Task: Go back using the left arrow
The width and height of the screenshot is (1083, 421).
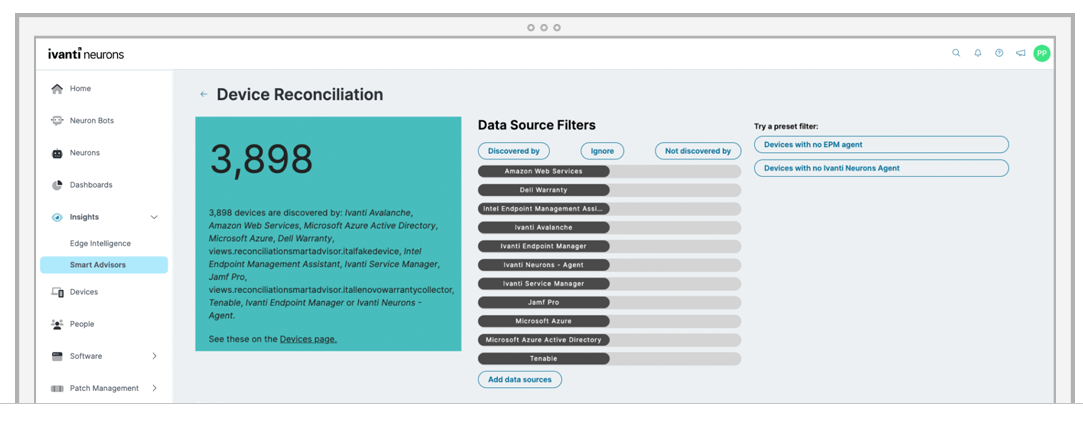Action: point(204,95)
